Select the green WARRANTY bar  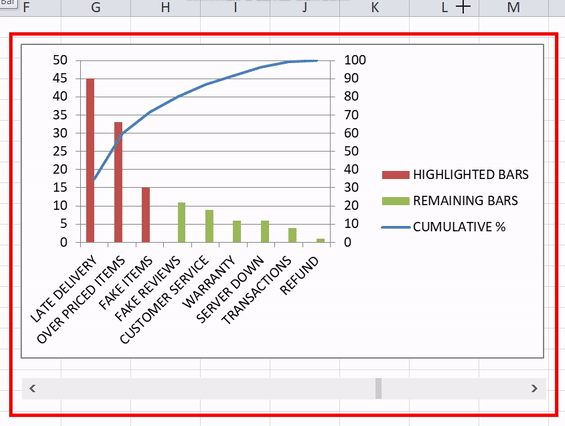tap(237, 231)
